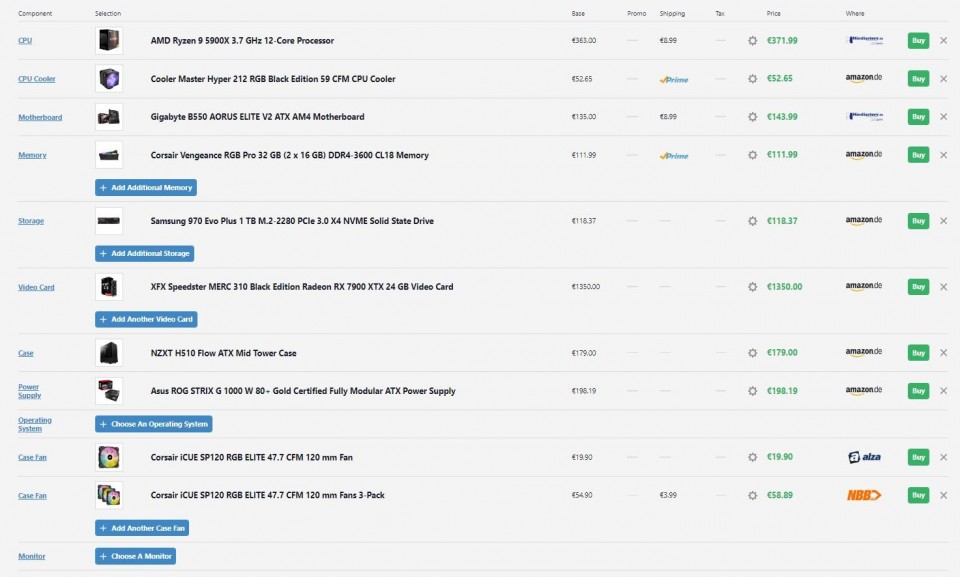Screen dimensions: 960x577
Task: Remove XFX Radeon RX 7900 XTX card
Action: point(943,287)
